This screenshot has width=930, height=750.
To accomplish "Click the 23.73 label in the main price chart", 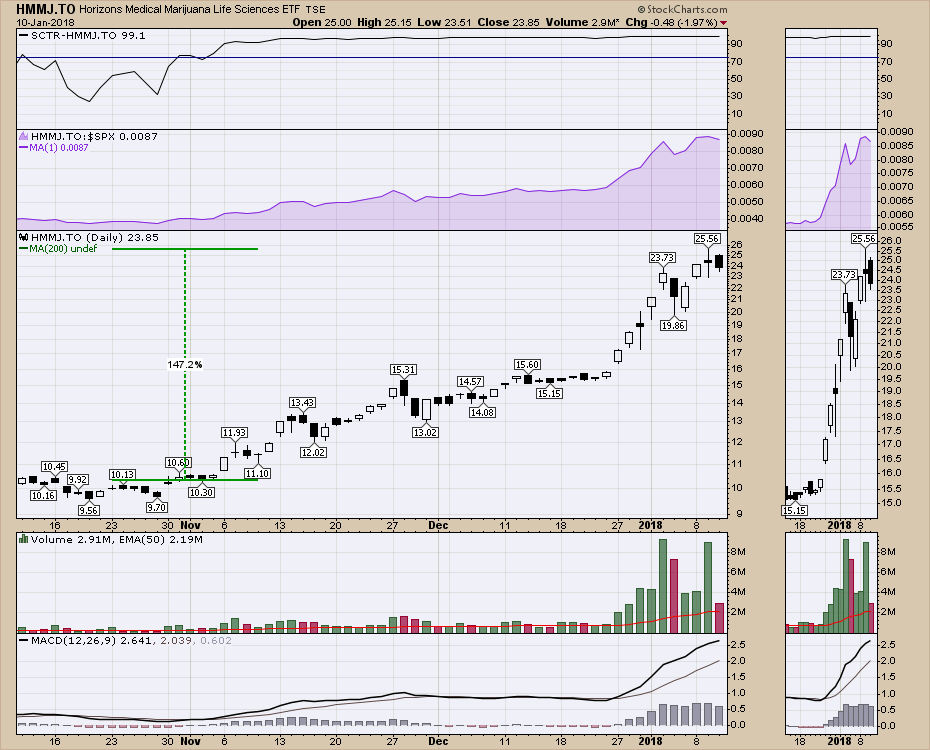I will point(662,258).
